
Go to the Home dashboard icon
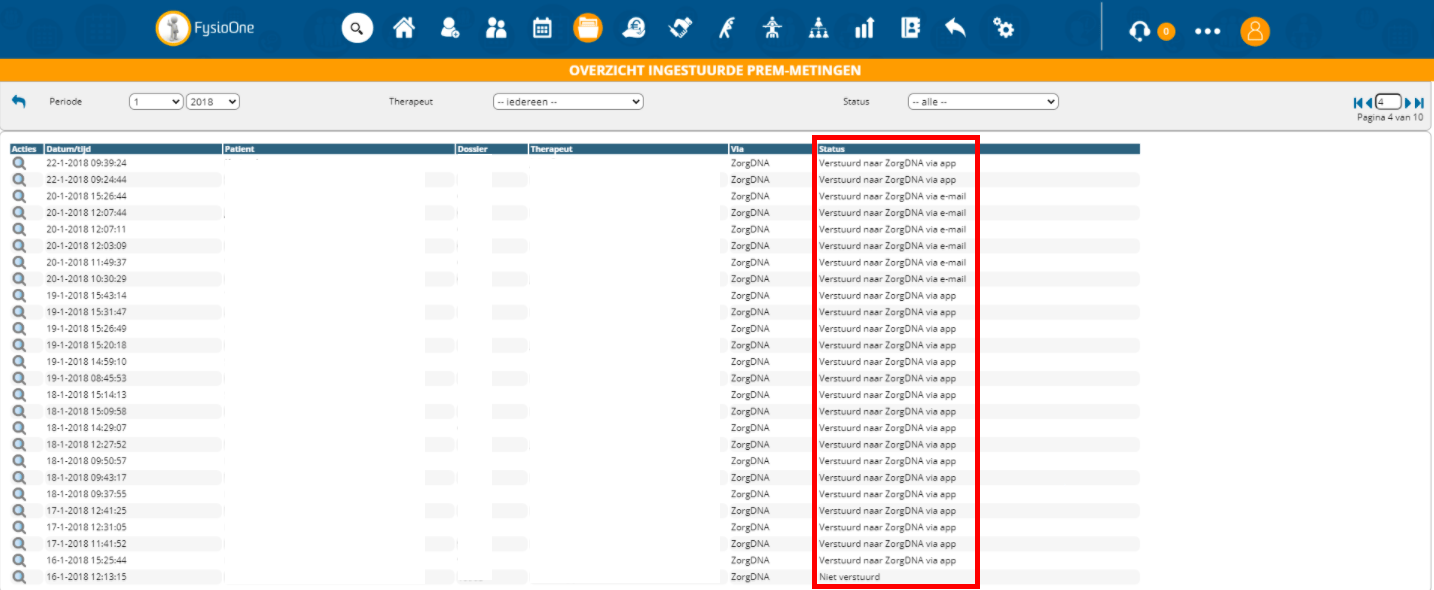(404, 28)
